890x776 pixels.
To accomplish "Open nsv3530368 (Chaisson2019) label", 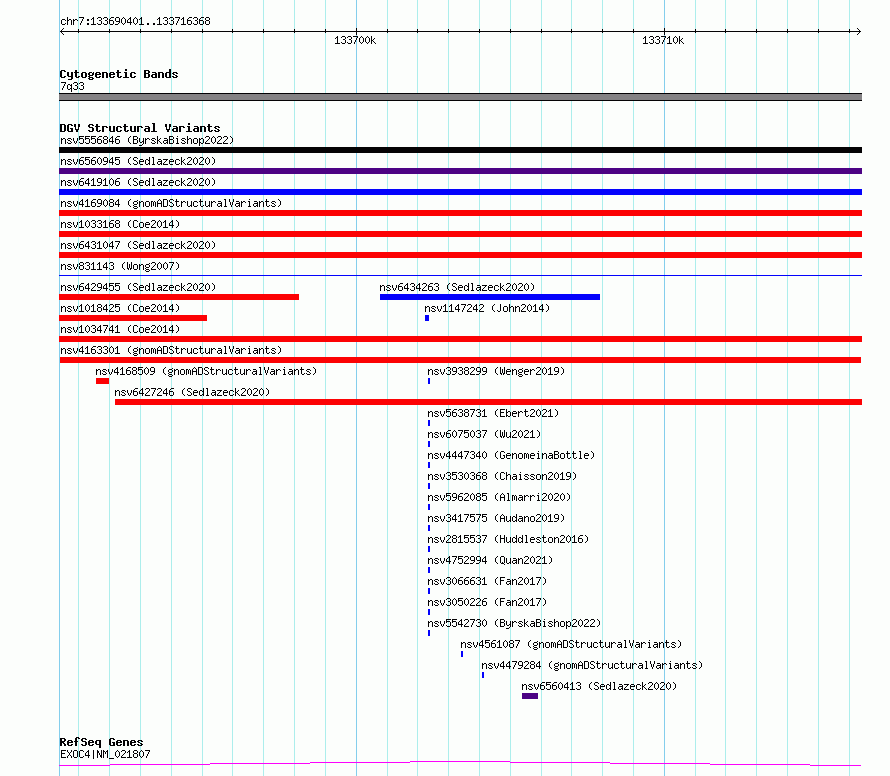I will pyautogui.click(x=502, y=476).
